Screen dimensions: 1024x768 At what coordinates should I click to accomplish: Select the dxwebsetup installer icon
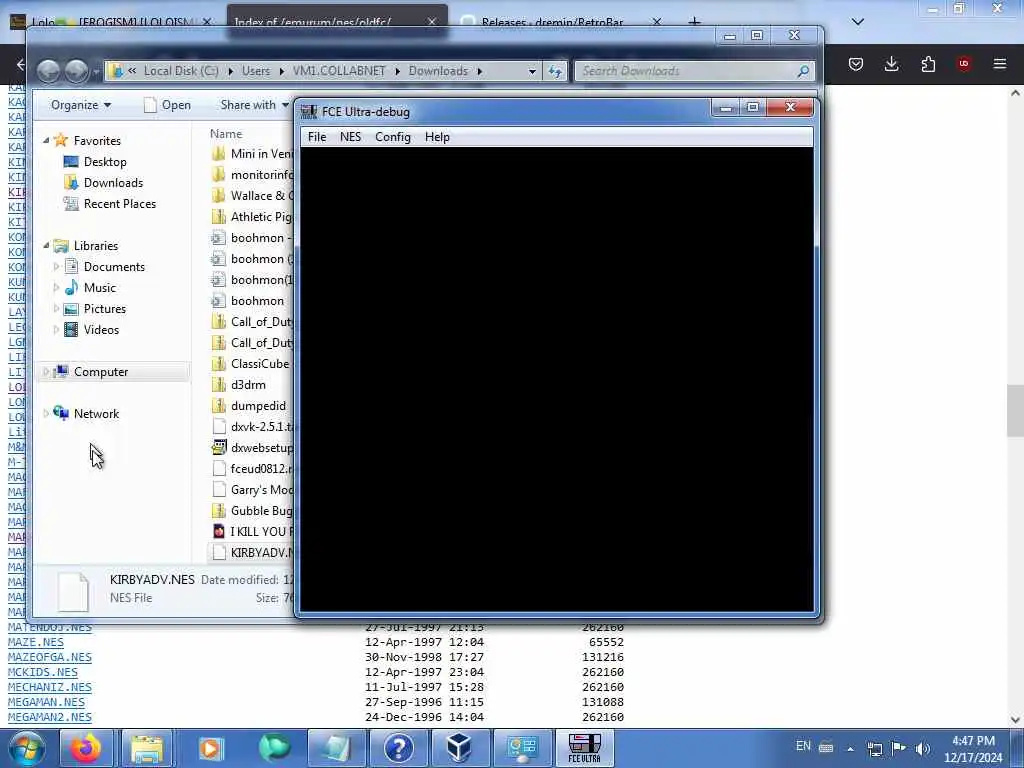tap(219, 447)
